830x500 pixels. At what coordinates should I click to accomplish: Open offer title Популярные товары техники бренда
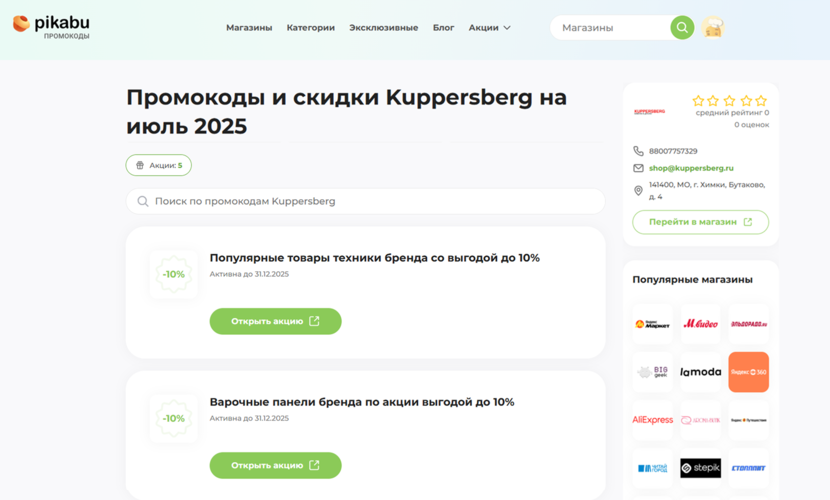coord(375,258)
